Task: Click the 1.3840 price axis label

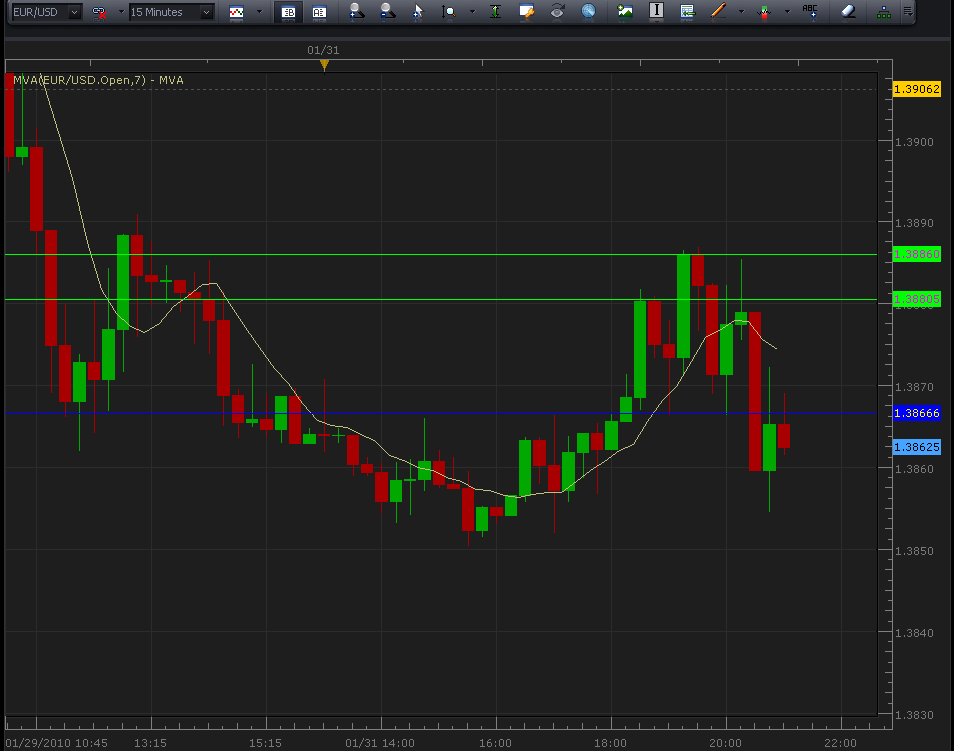Action: [x=914, y=633]
